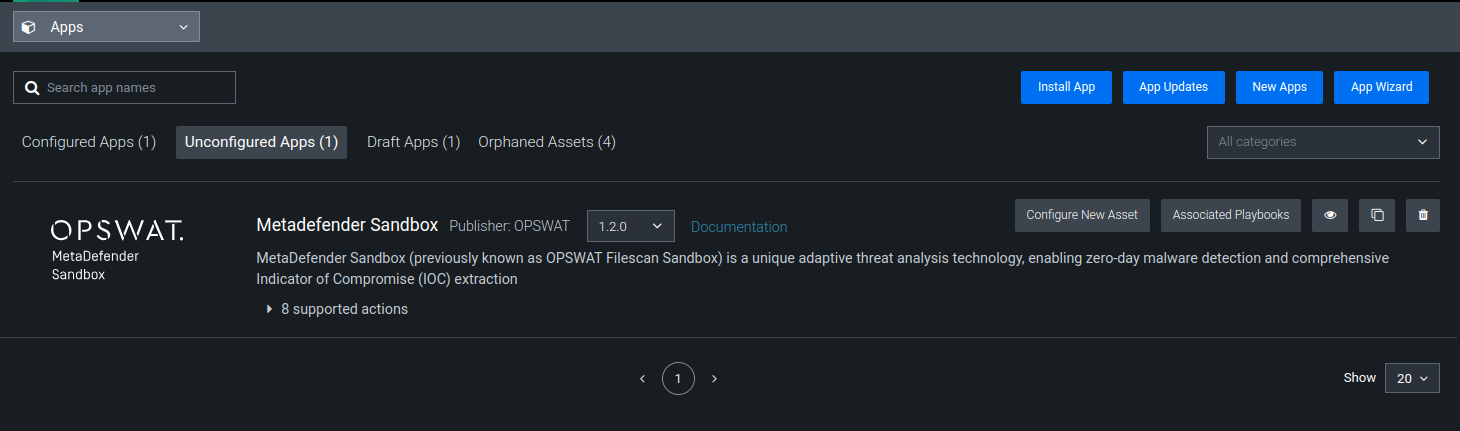The height and width of the screenshot is (431, 1460).
Task: Go to next page with right chevron
Action: pyautogui.click(x=714, y=379)
